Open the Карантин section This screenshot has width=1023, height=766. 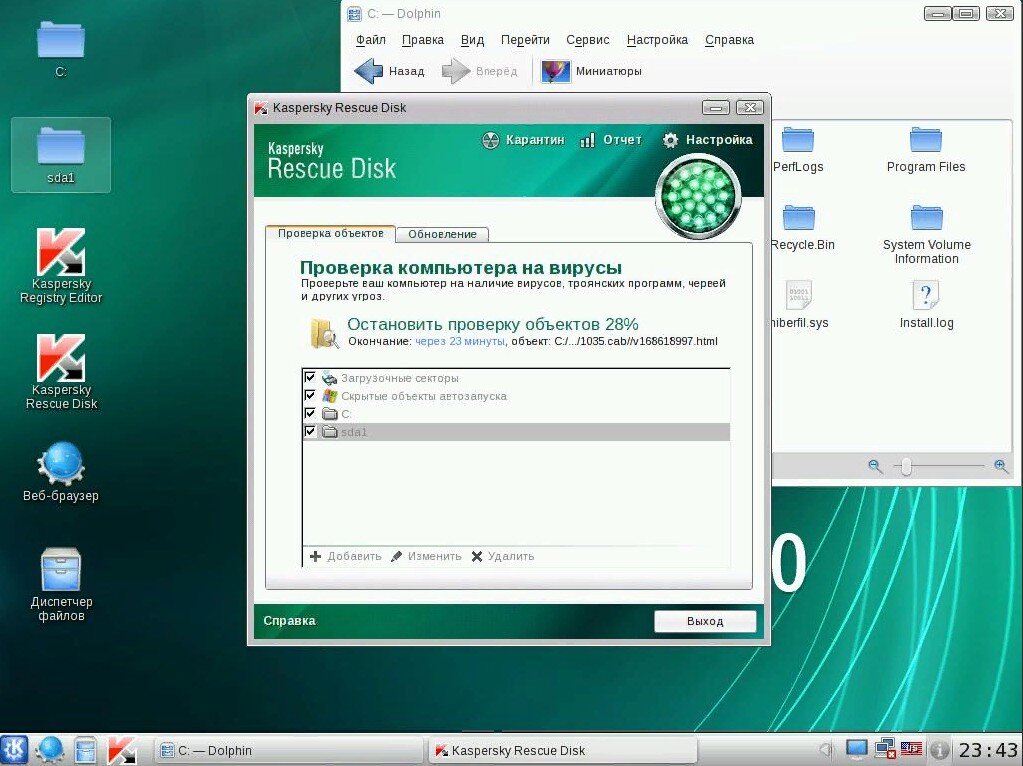click(x=523, y=140)
